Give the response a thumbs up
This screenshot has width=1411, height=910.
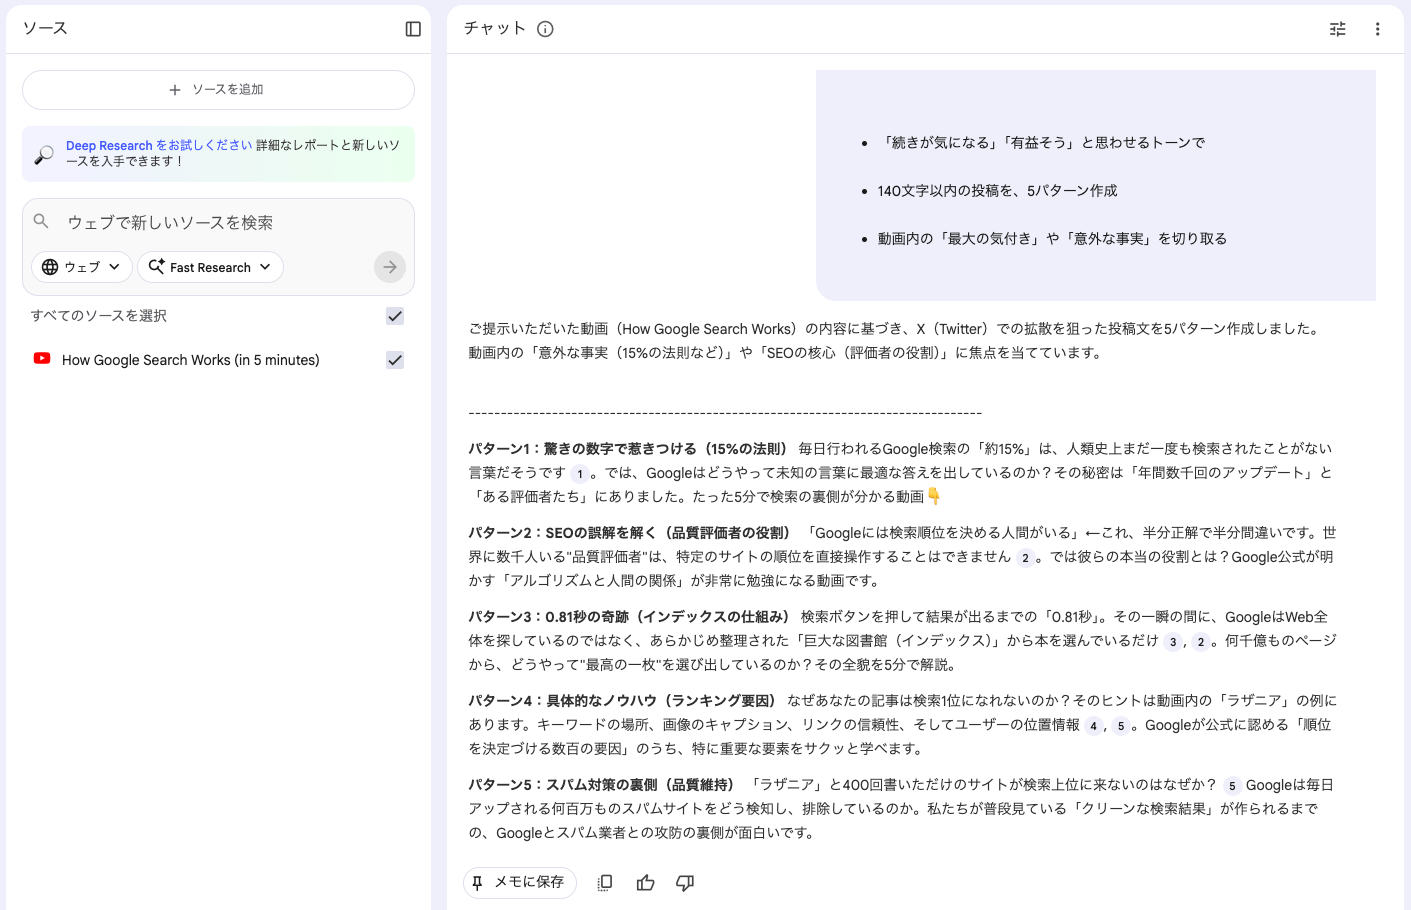click(x=645, y=883)
